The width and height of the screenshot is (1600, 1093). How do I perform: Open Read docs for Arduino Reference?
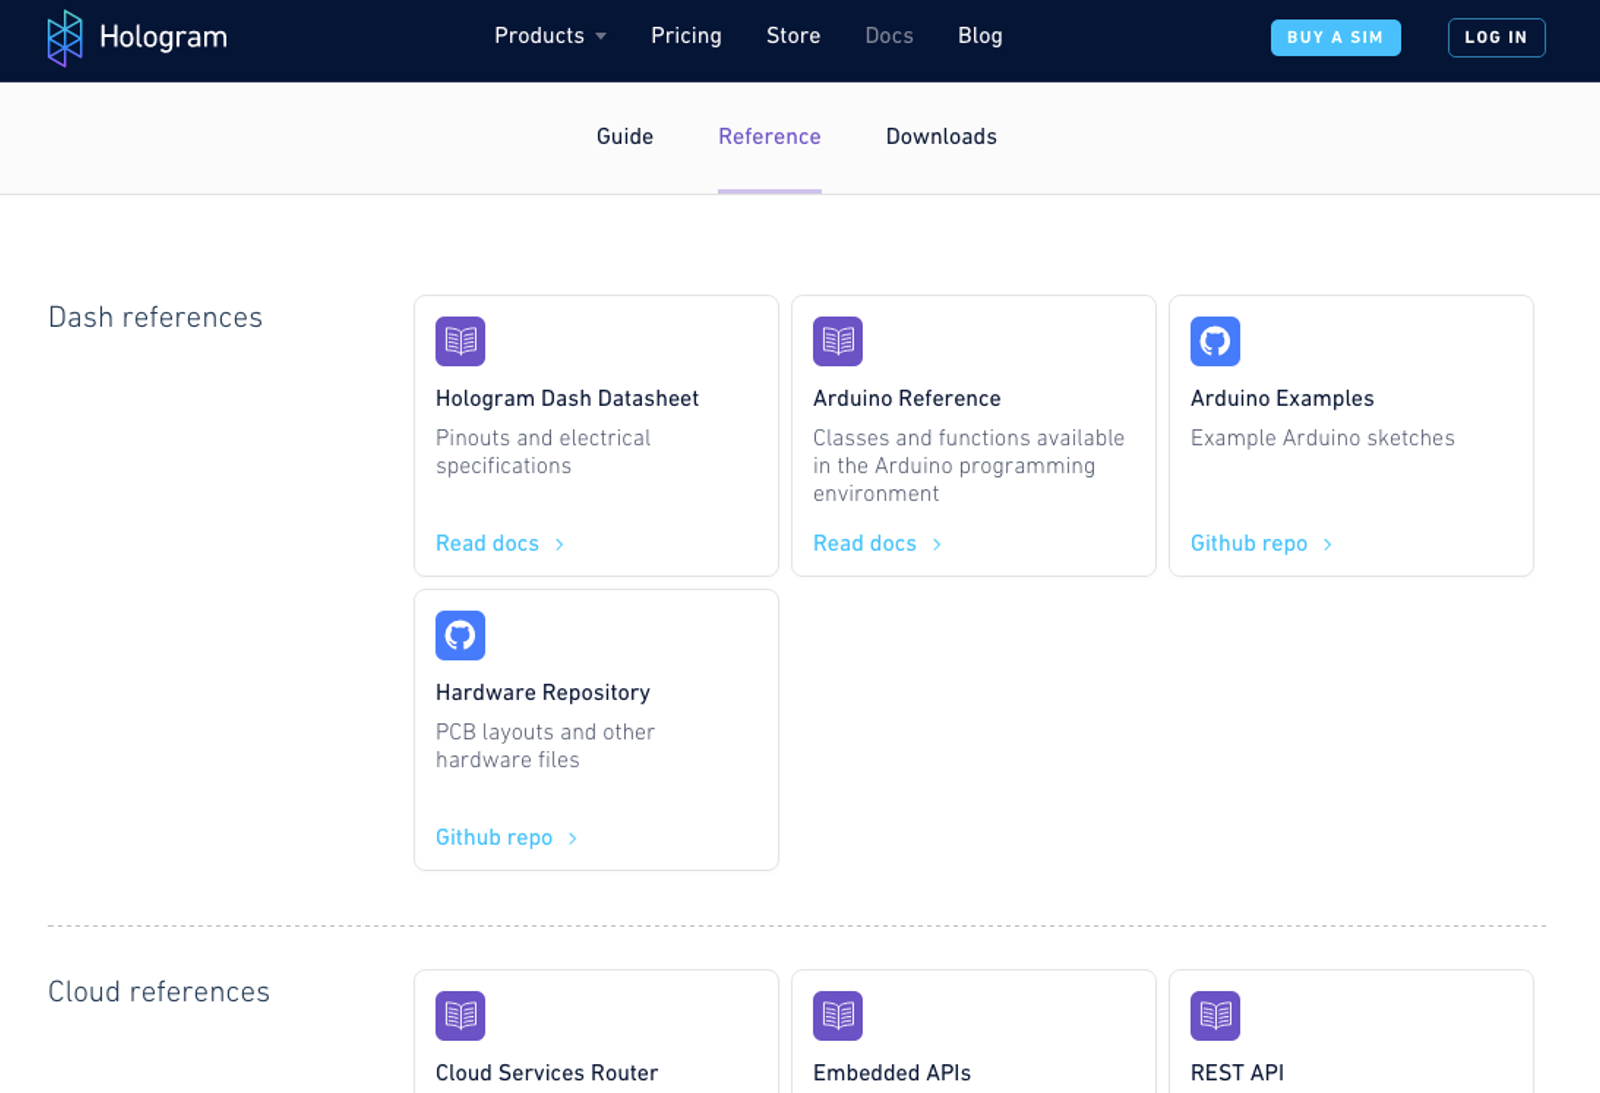click(865, 544)
